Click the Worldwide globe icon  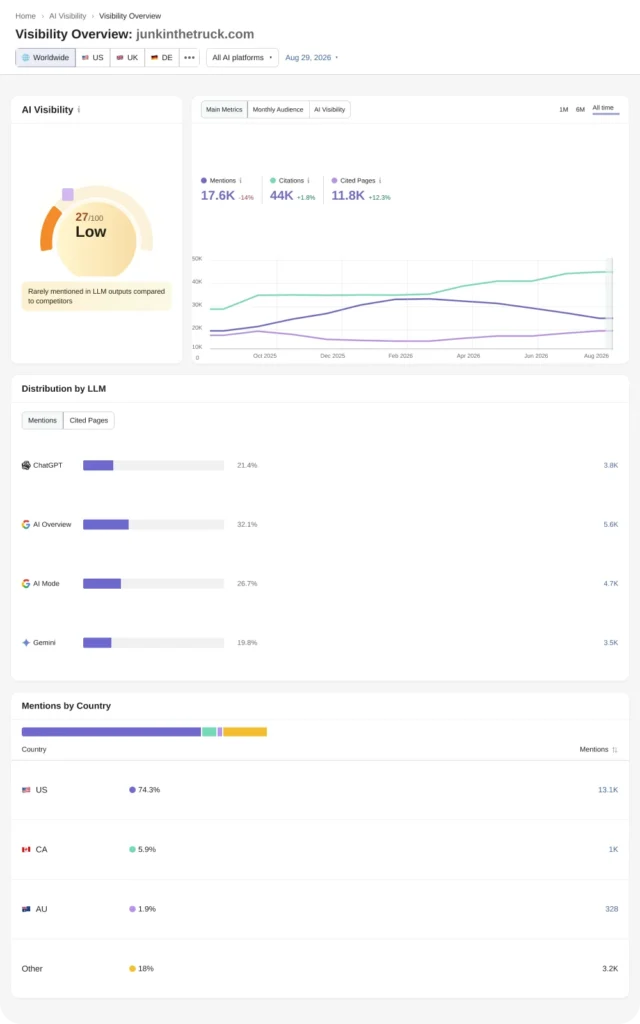[26, 57]
